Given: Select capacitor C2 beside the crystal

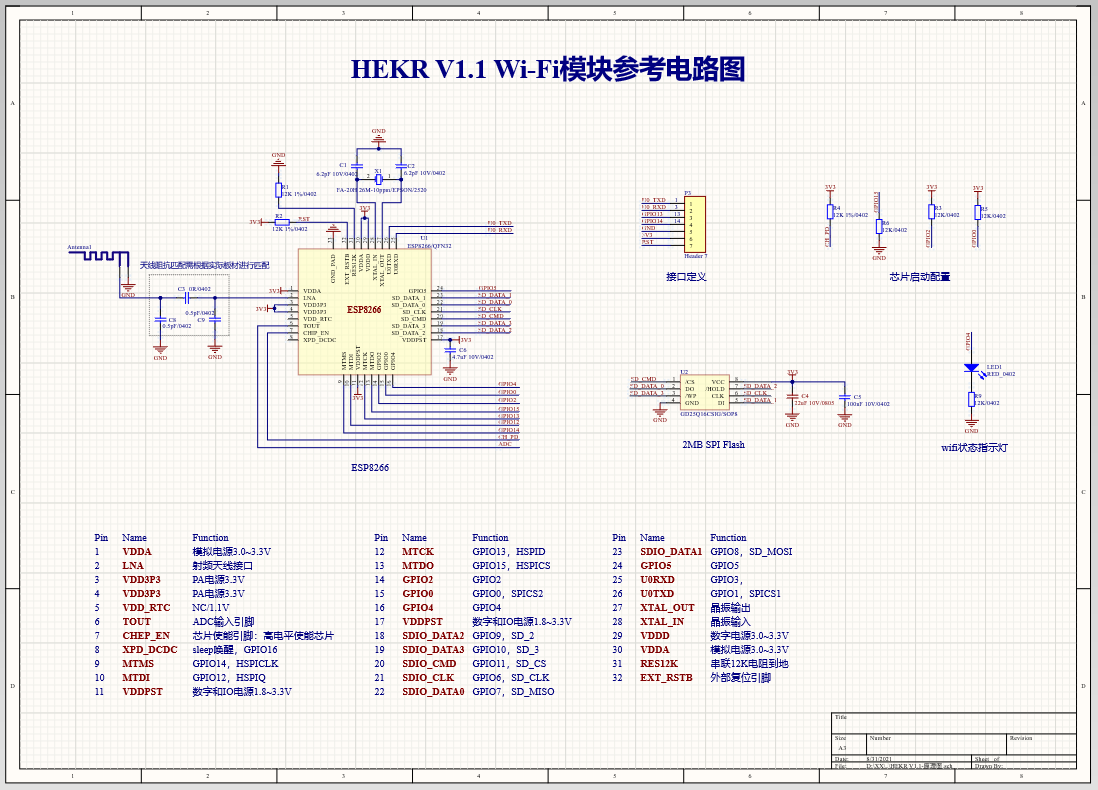Looking at the screenshot, I should [401, 167].
